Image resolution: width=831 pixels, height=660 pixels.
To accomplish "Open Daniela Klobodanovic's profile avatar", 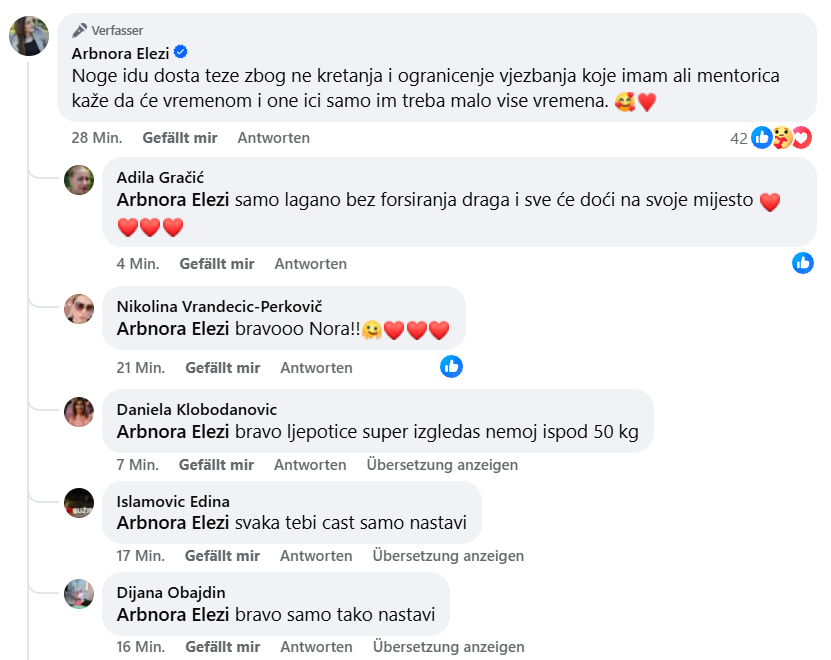I will 79,411.
